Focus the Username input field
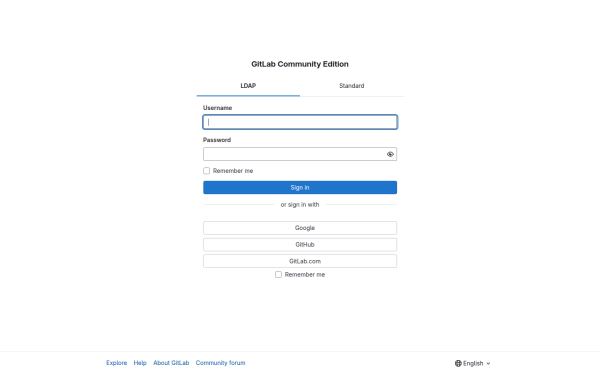 tap(300, 122)
